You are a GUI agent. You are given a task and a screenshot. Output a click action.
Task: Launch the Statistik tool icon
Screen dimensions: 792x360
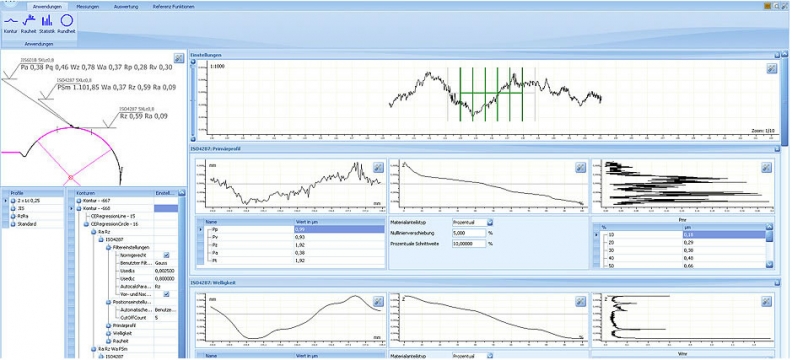pyautogui.click(x=47, y=23)
